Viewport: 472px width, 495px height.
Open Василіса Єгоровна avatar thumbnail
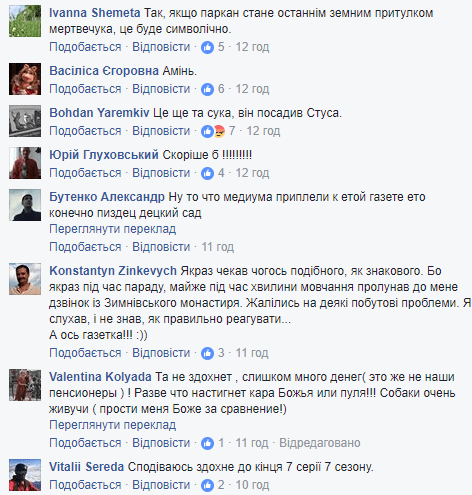25,79
